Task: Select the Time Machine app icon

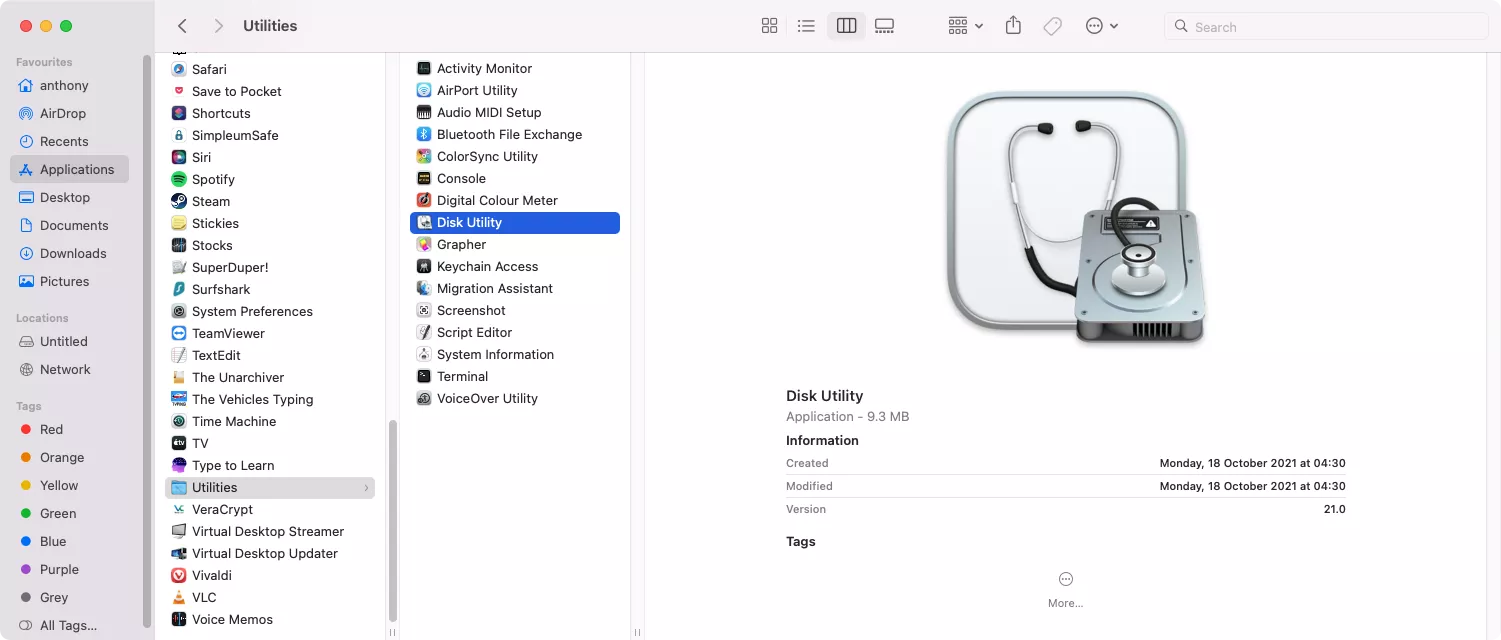Action: [179, 421]
